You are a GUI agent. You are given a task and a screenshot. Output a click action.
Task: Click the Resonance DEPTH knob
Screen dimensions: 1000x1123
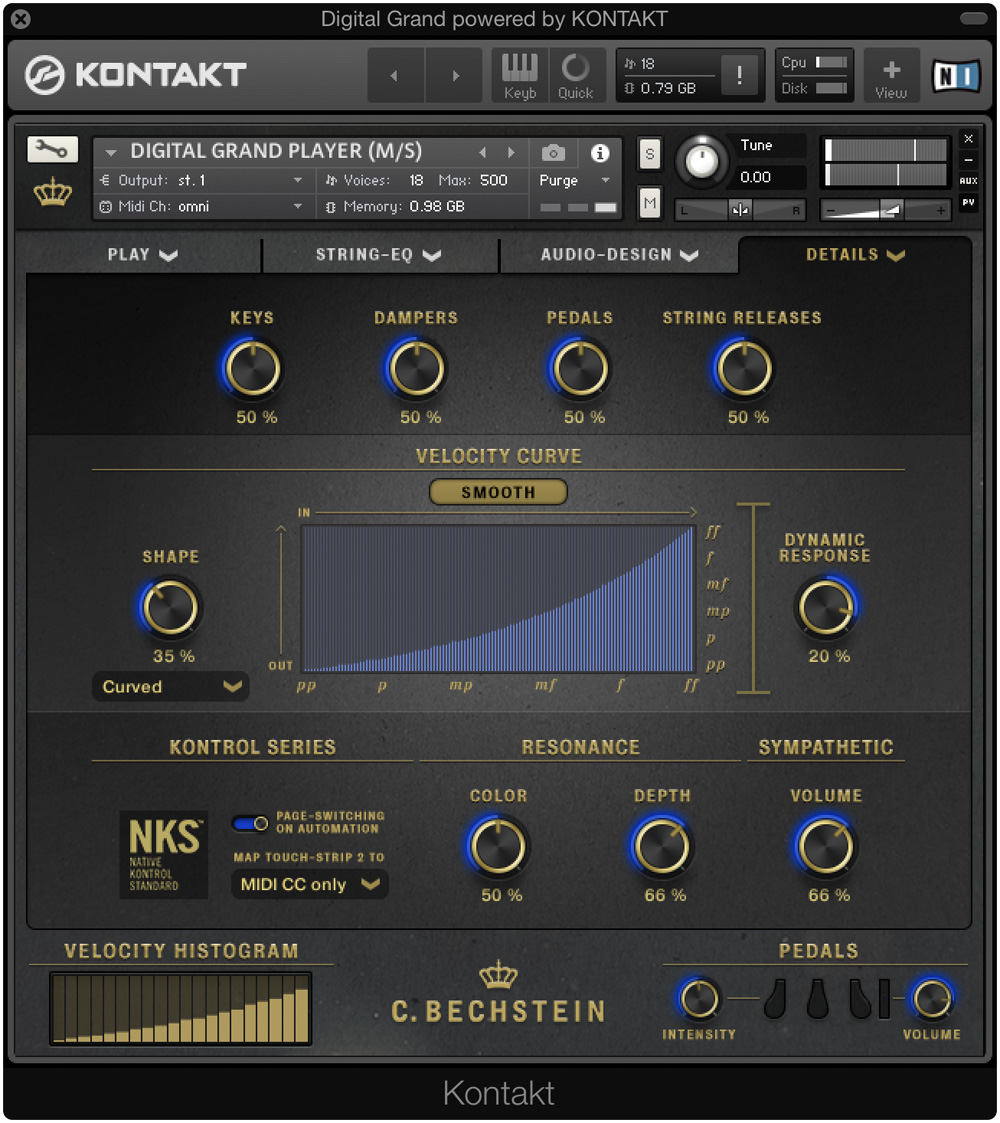662,847
